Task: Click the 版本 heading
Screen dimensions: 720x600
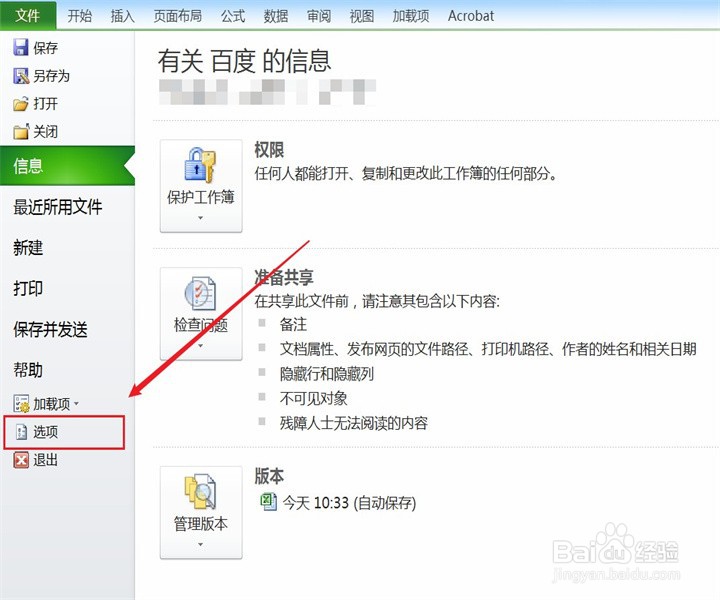Action: click(x=269, y=476)
